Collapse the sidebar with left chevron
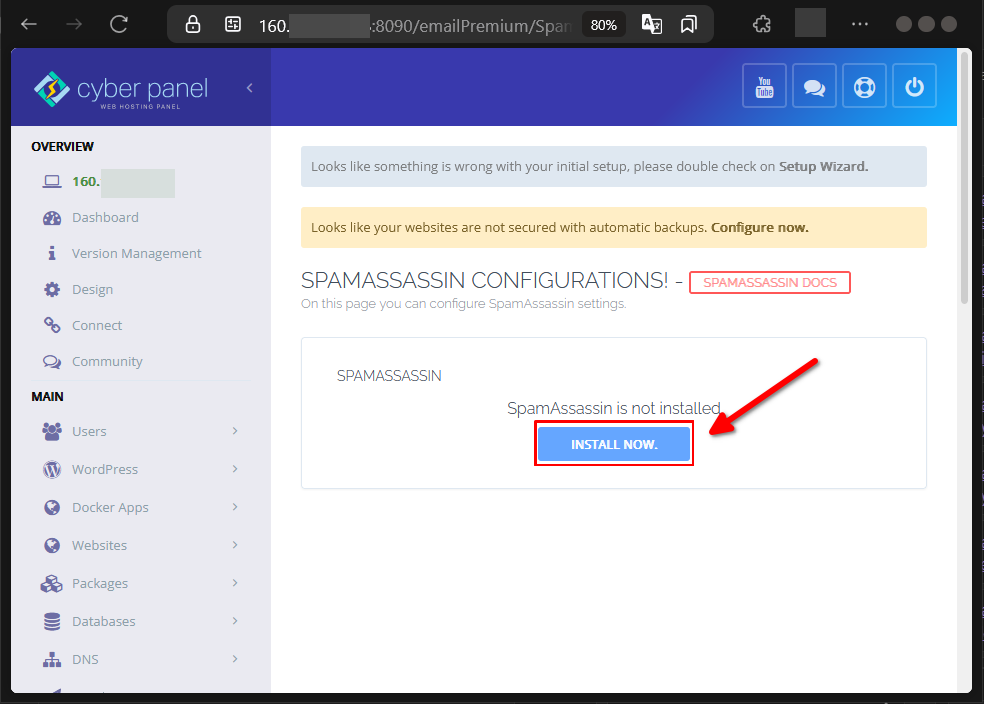The width and height of the screenshot is (984, 704). (250, 88)
